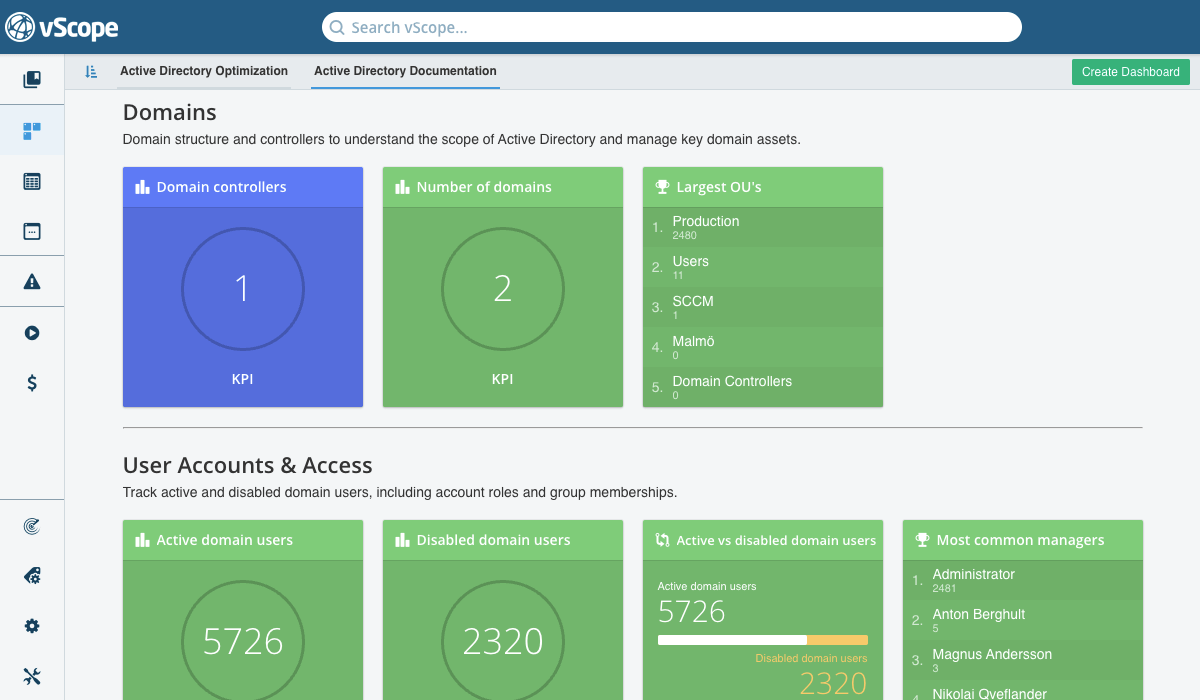Click the bar chart icon on Disabled domain users
1200x700 pixels.
402,540
